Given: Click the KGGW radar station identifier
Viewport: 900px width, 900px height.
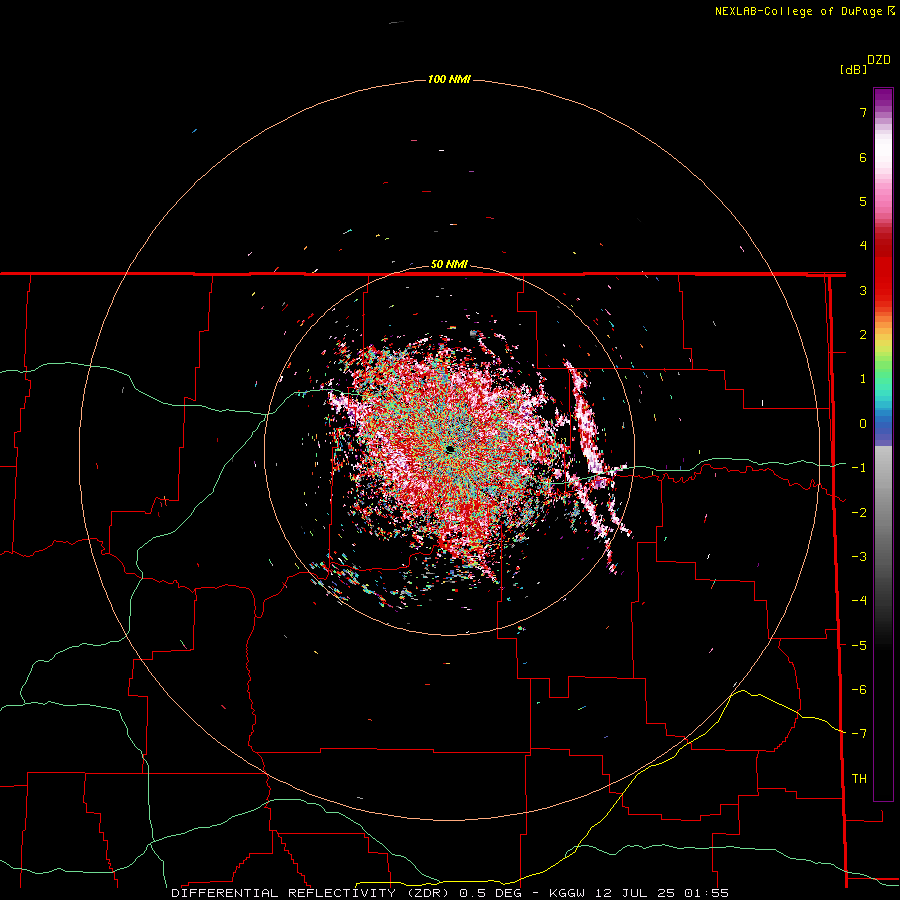Looking at the screenshot, I should (567, 893).
